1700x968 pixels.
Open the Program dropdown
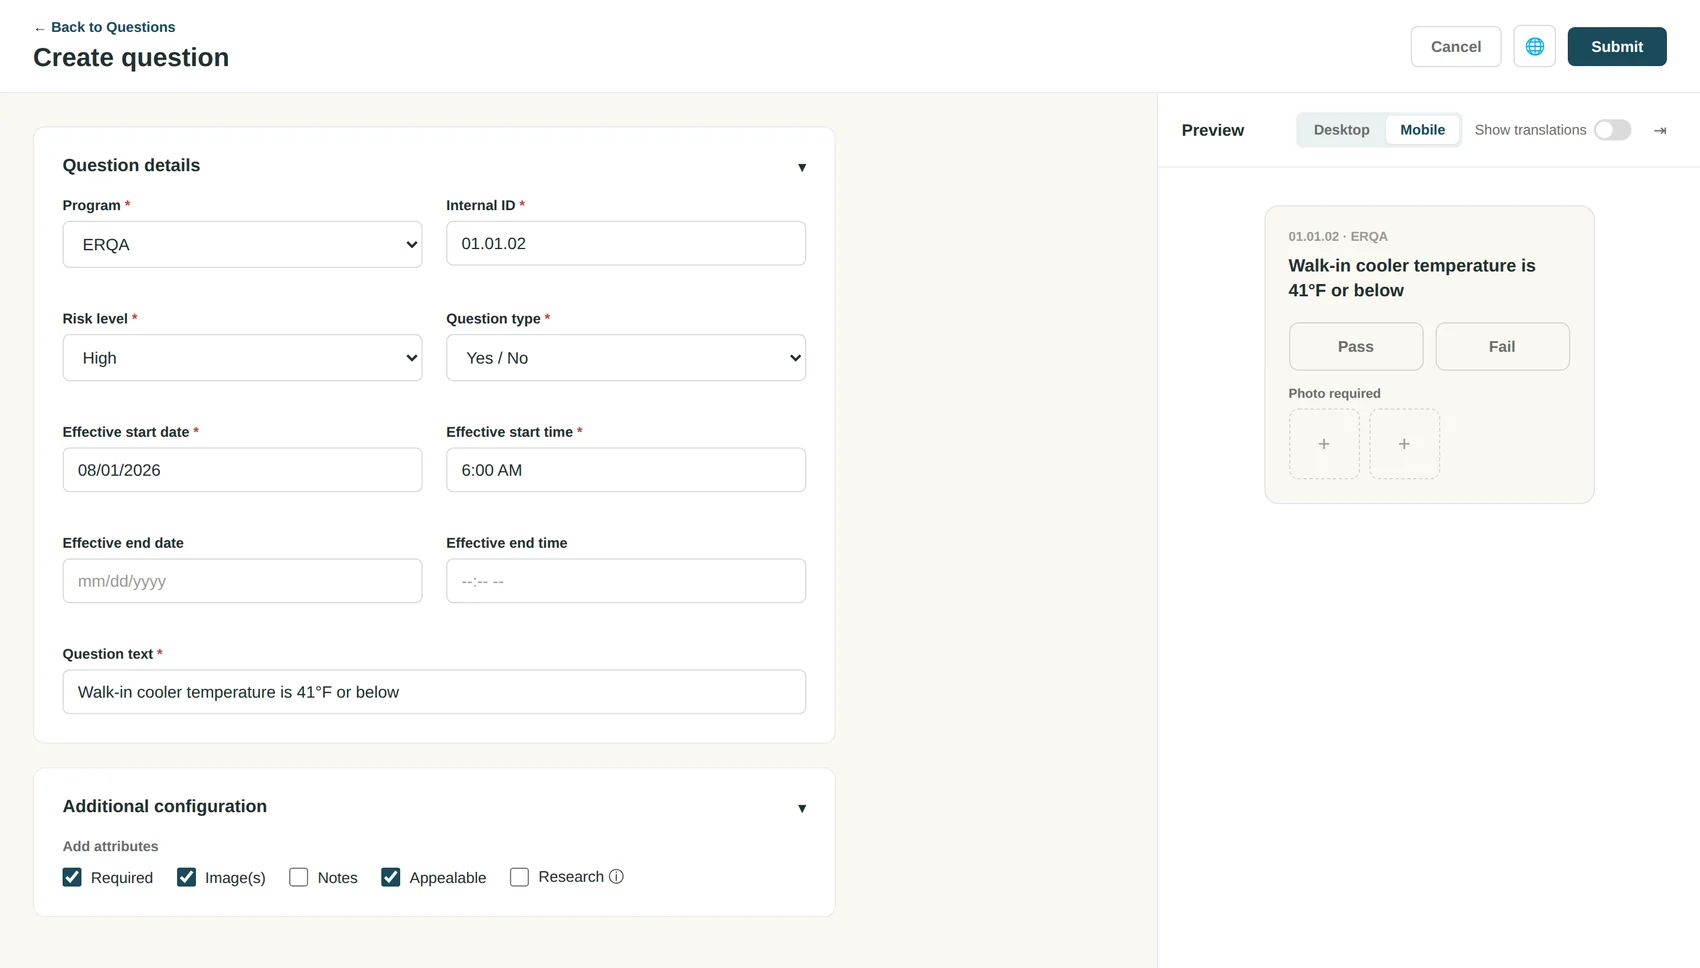coord(242,244)
